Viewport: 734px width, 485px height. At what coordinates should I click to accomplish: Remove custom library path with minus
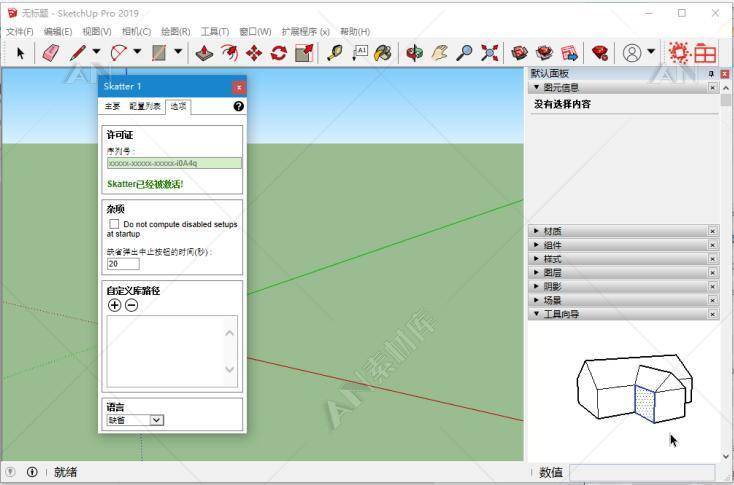[x=132, y=305]
